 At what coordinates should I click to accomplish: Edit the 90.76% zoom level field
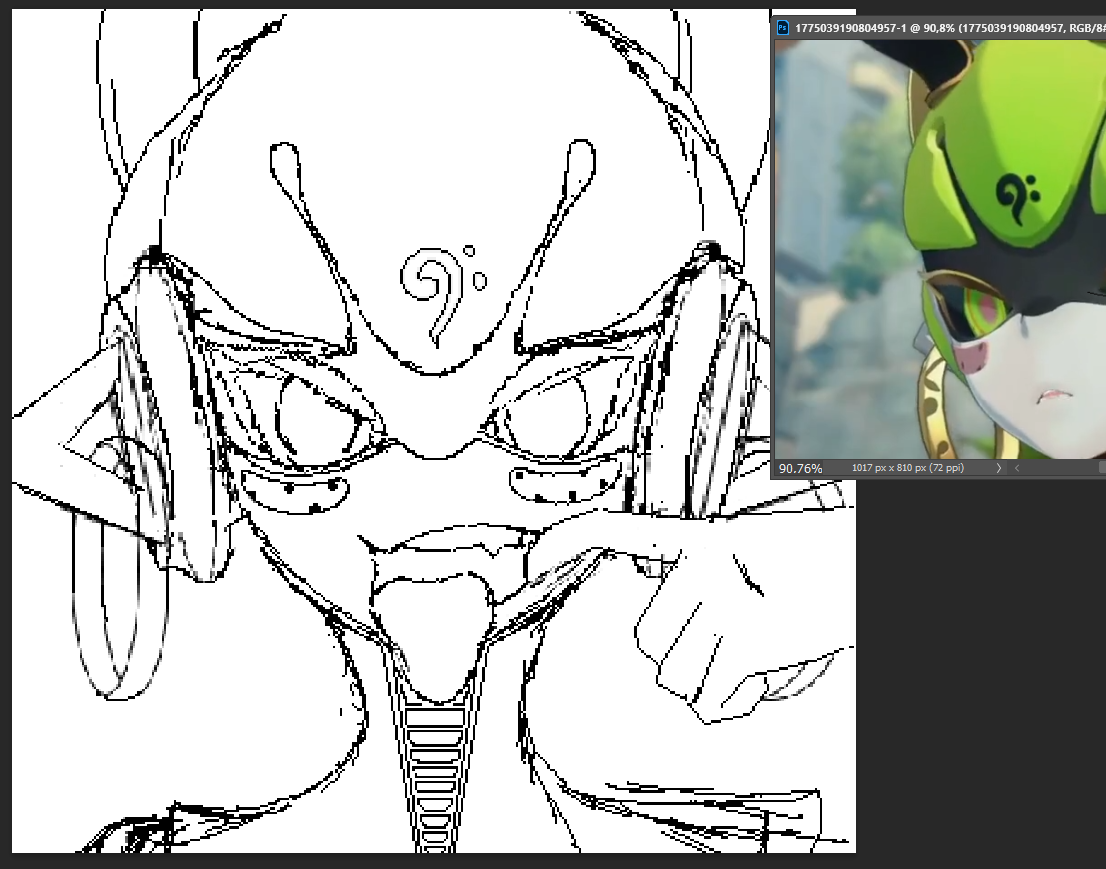[801, 468]
